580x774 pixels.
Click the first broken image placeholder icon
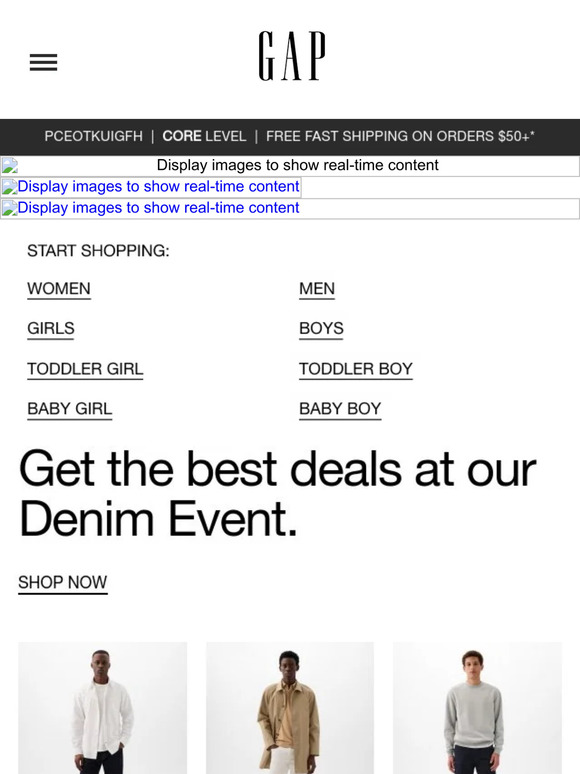[9, 165]
